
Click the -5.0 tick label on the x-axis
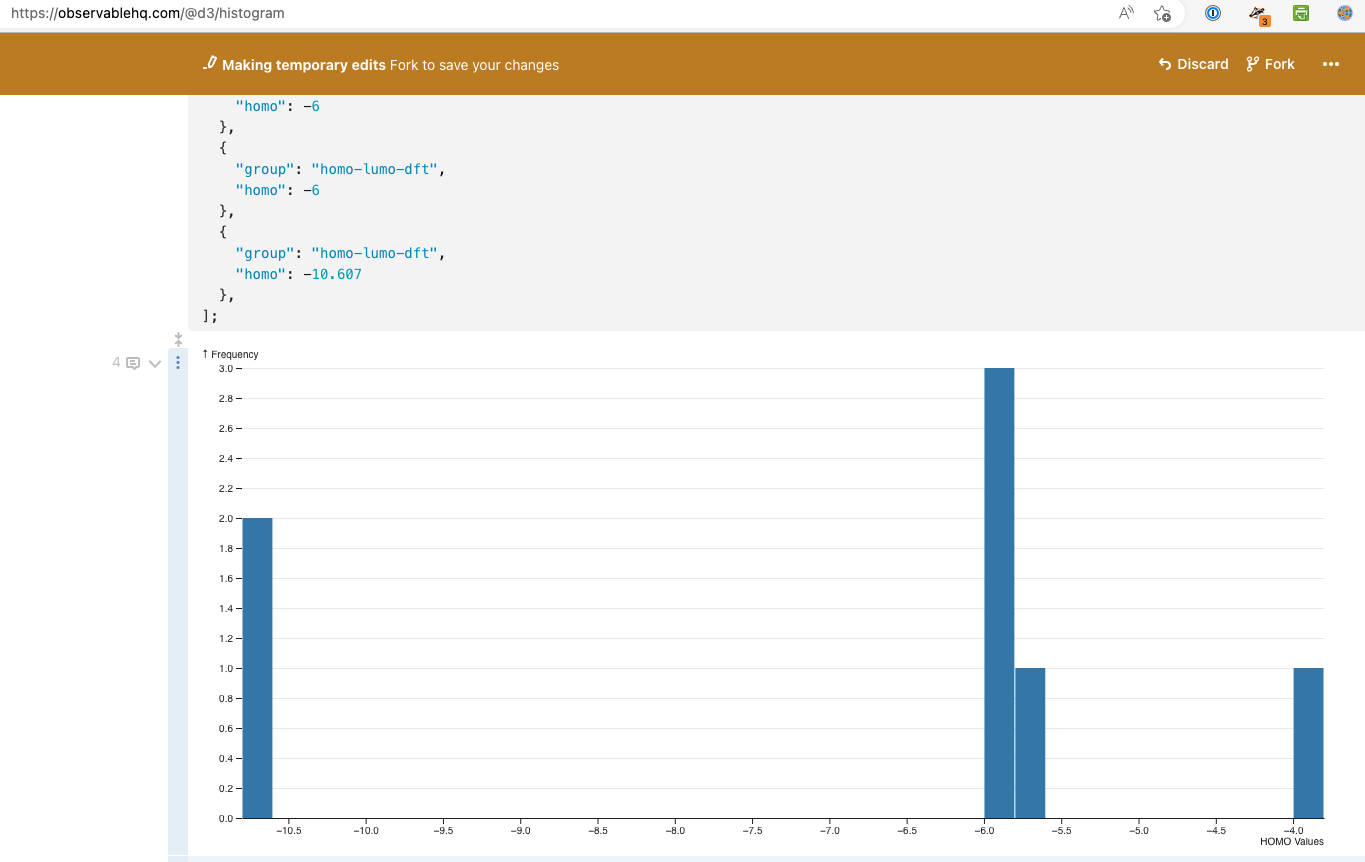1139,830
